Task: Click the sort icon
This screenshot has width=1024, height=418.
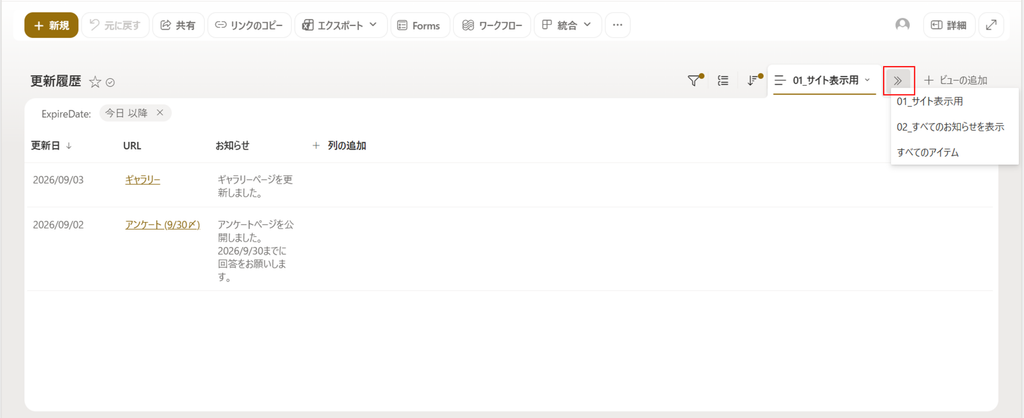Action: tap(753, 80)
